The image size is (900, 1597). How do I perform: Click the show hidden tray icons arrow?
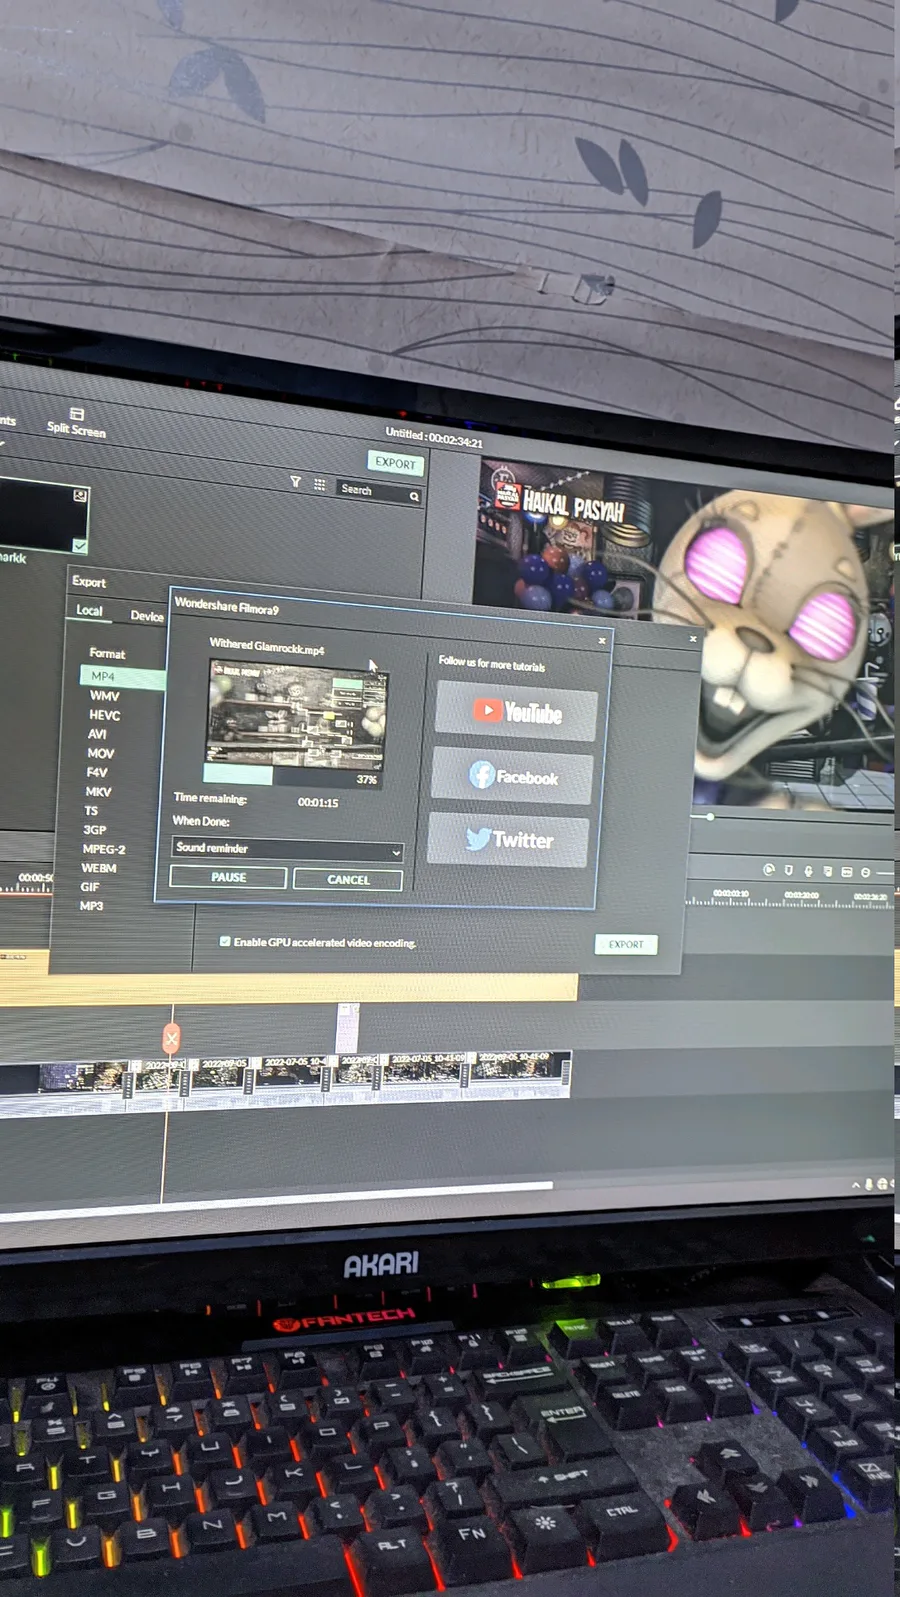point(856,1185)
